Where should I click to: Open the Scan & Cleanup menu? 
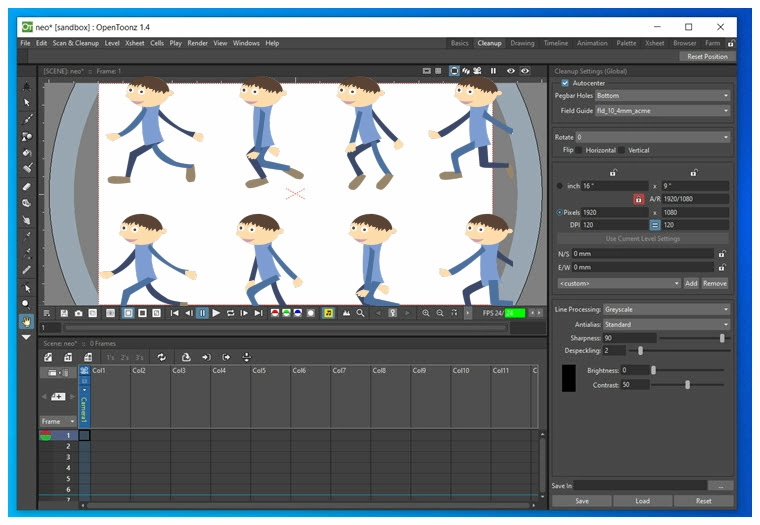click(76, 43)
